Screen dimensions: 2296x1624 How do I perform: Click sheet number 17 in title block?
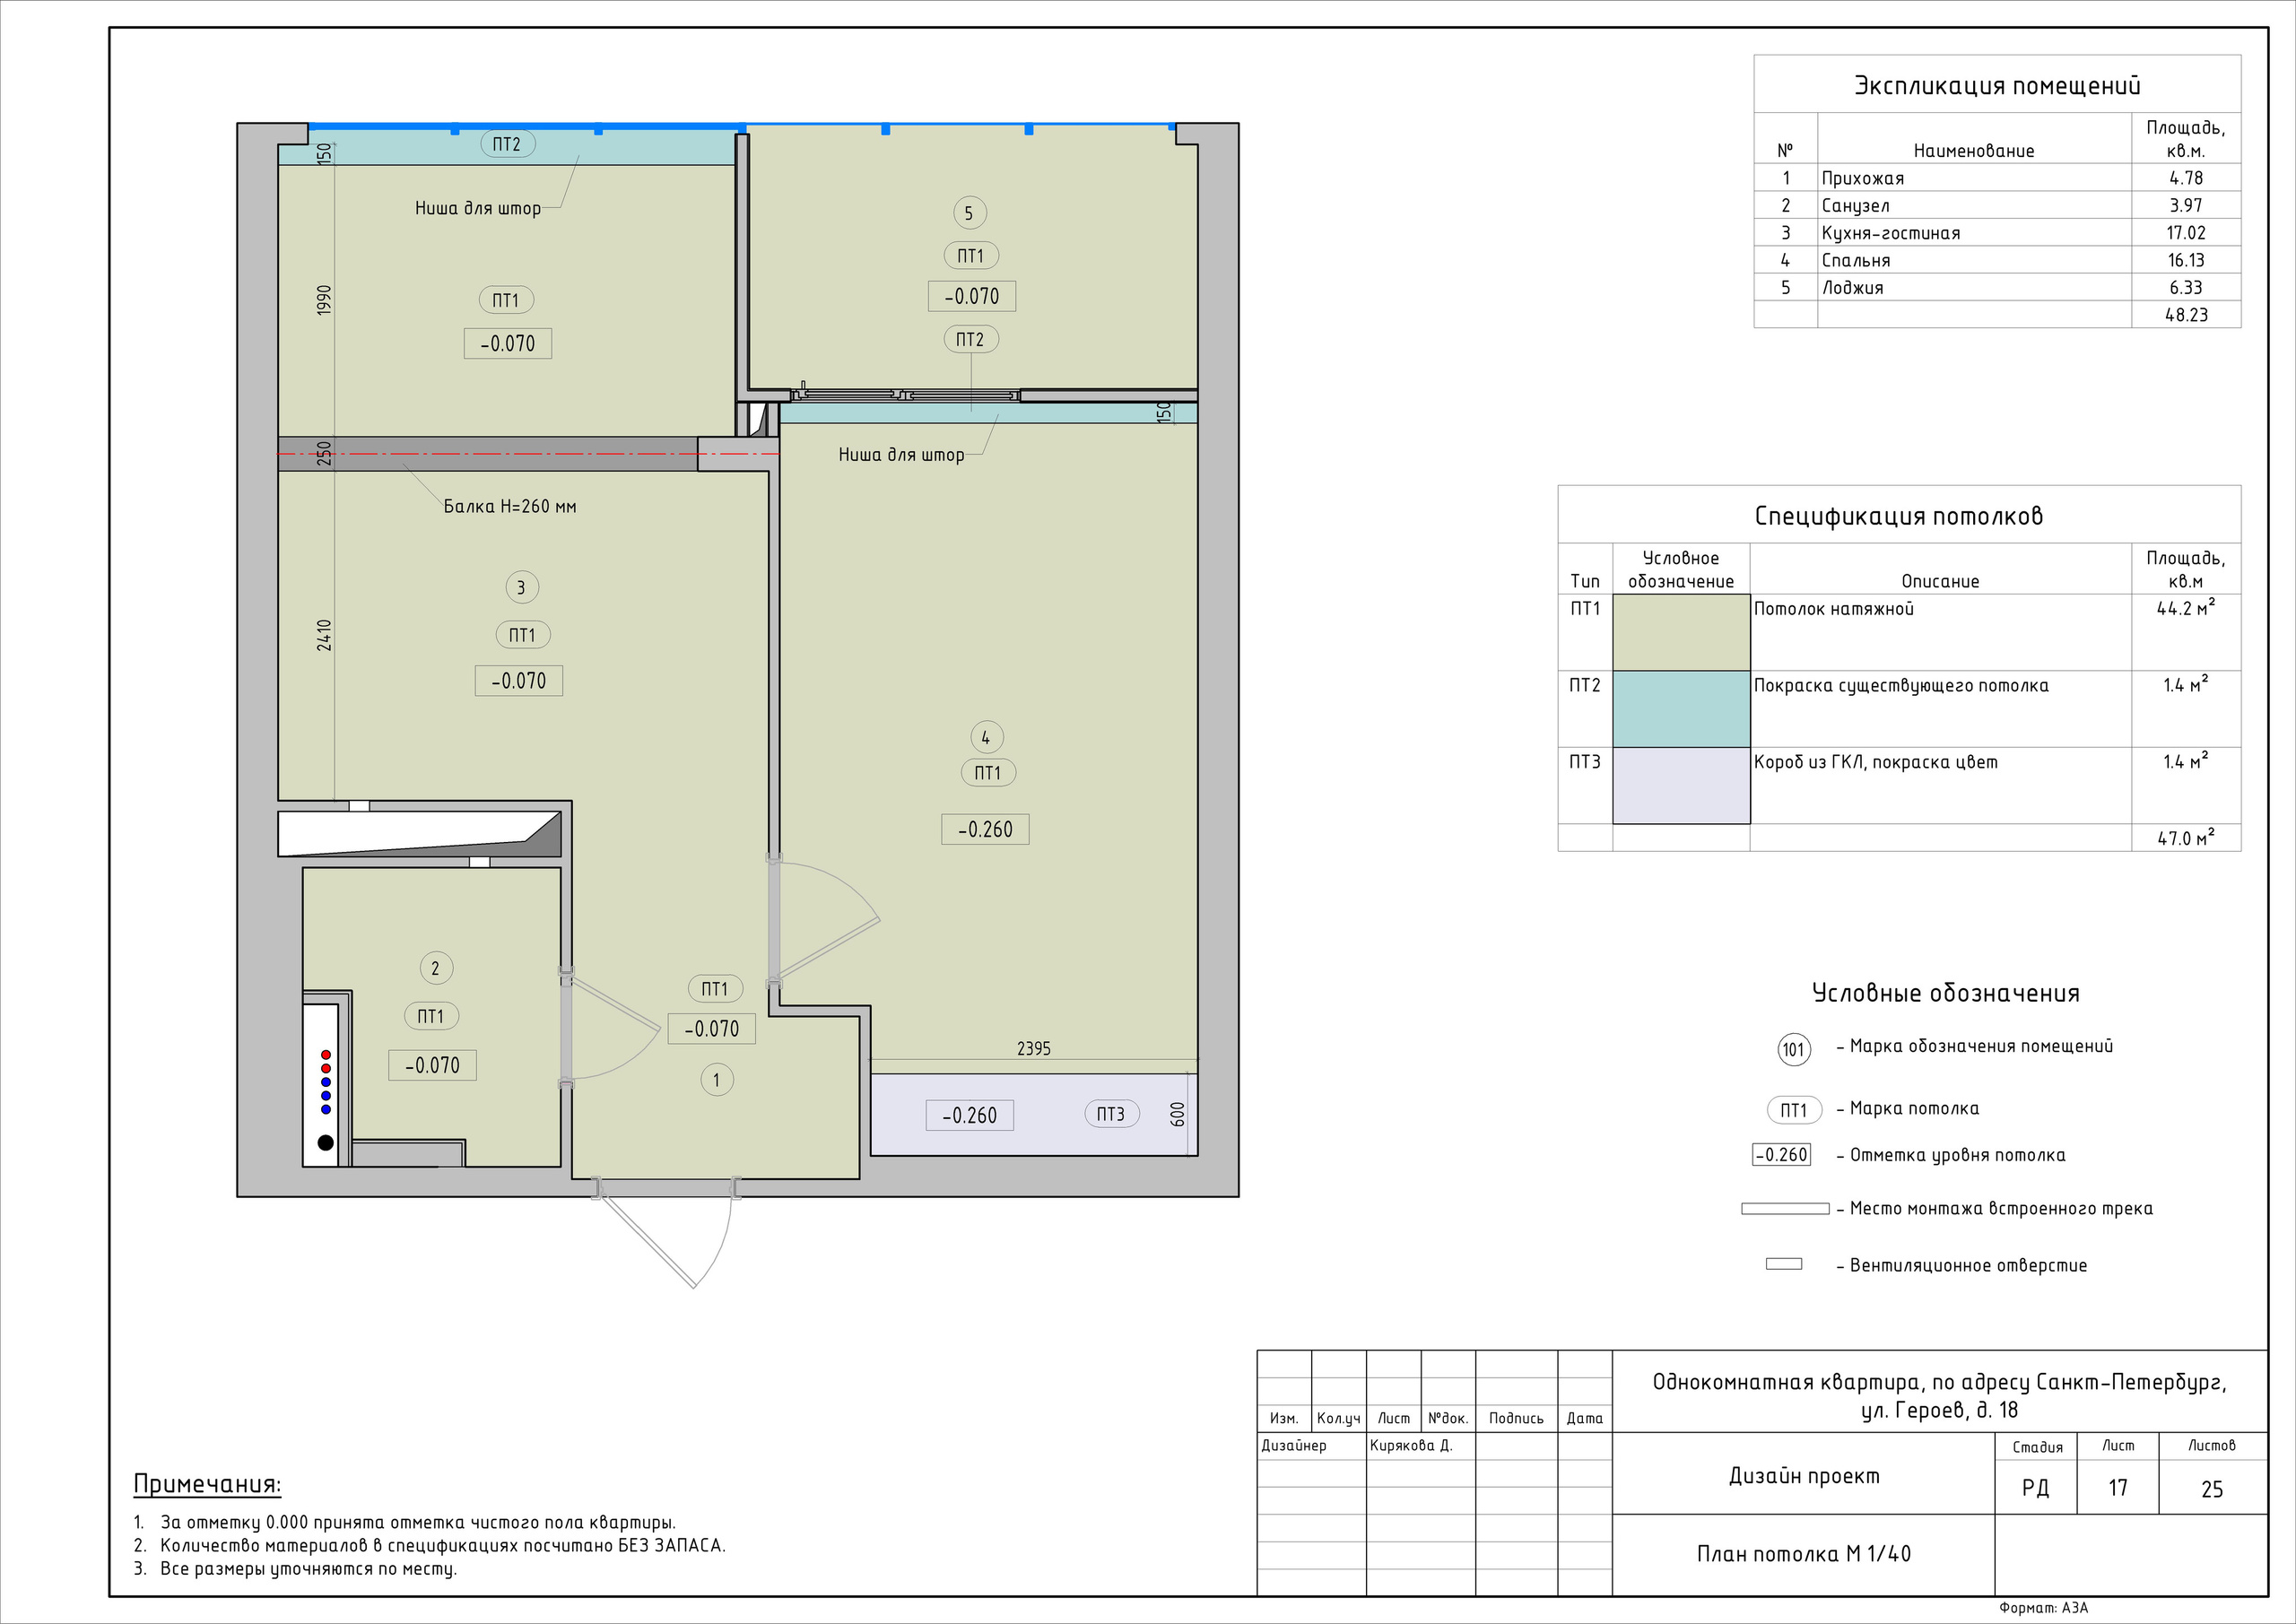[x=2117, y=1488]
